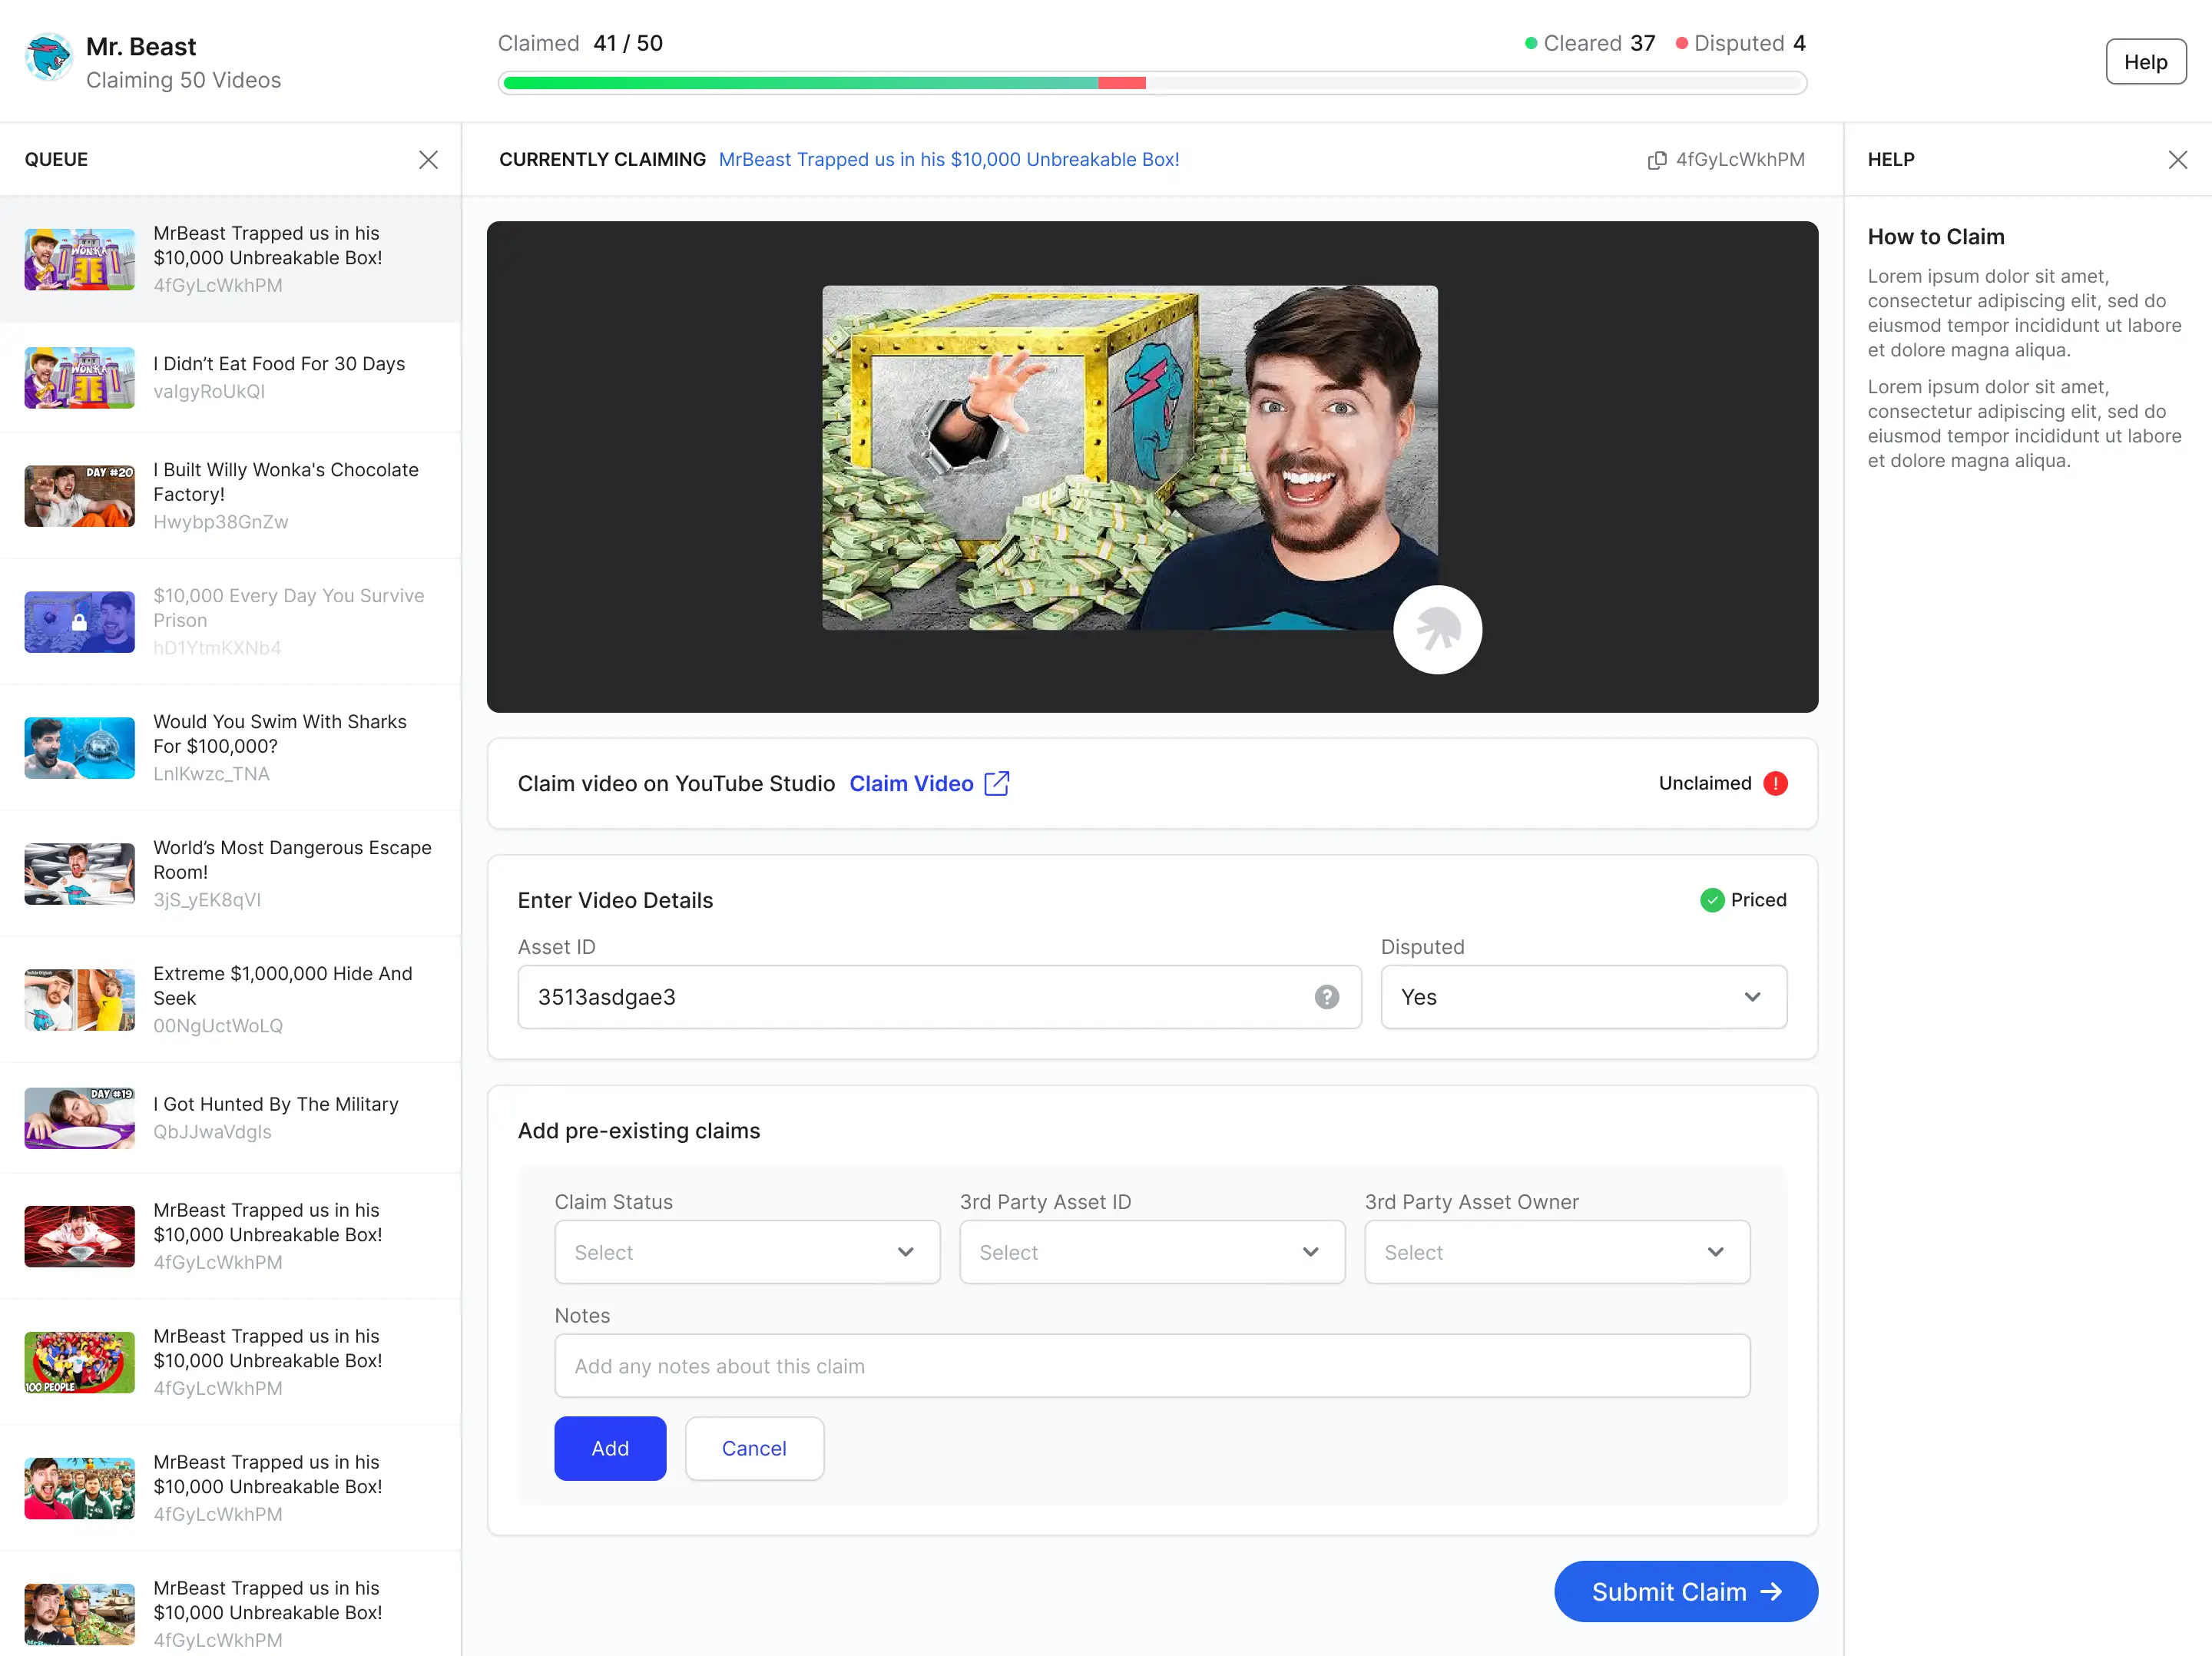Image resolution: width=2212 pixels, height=1656 pixels.
Task: Select queue item World's Most Dangerous Escape Room
Action: [230, 874]
